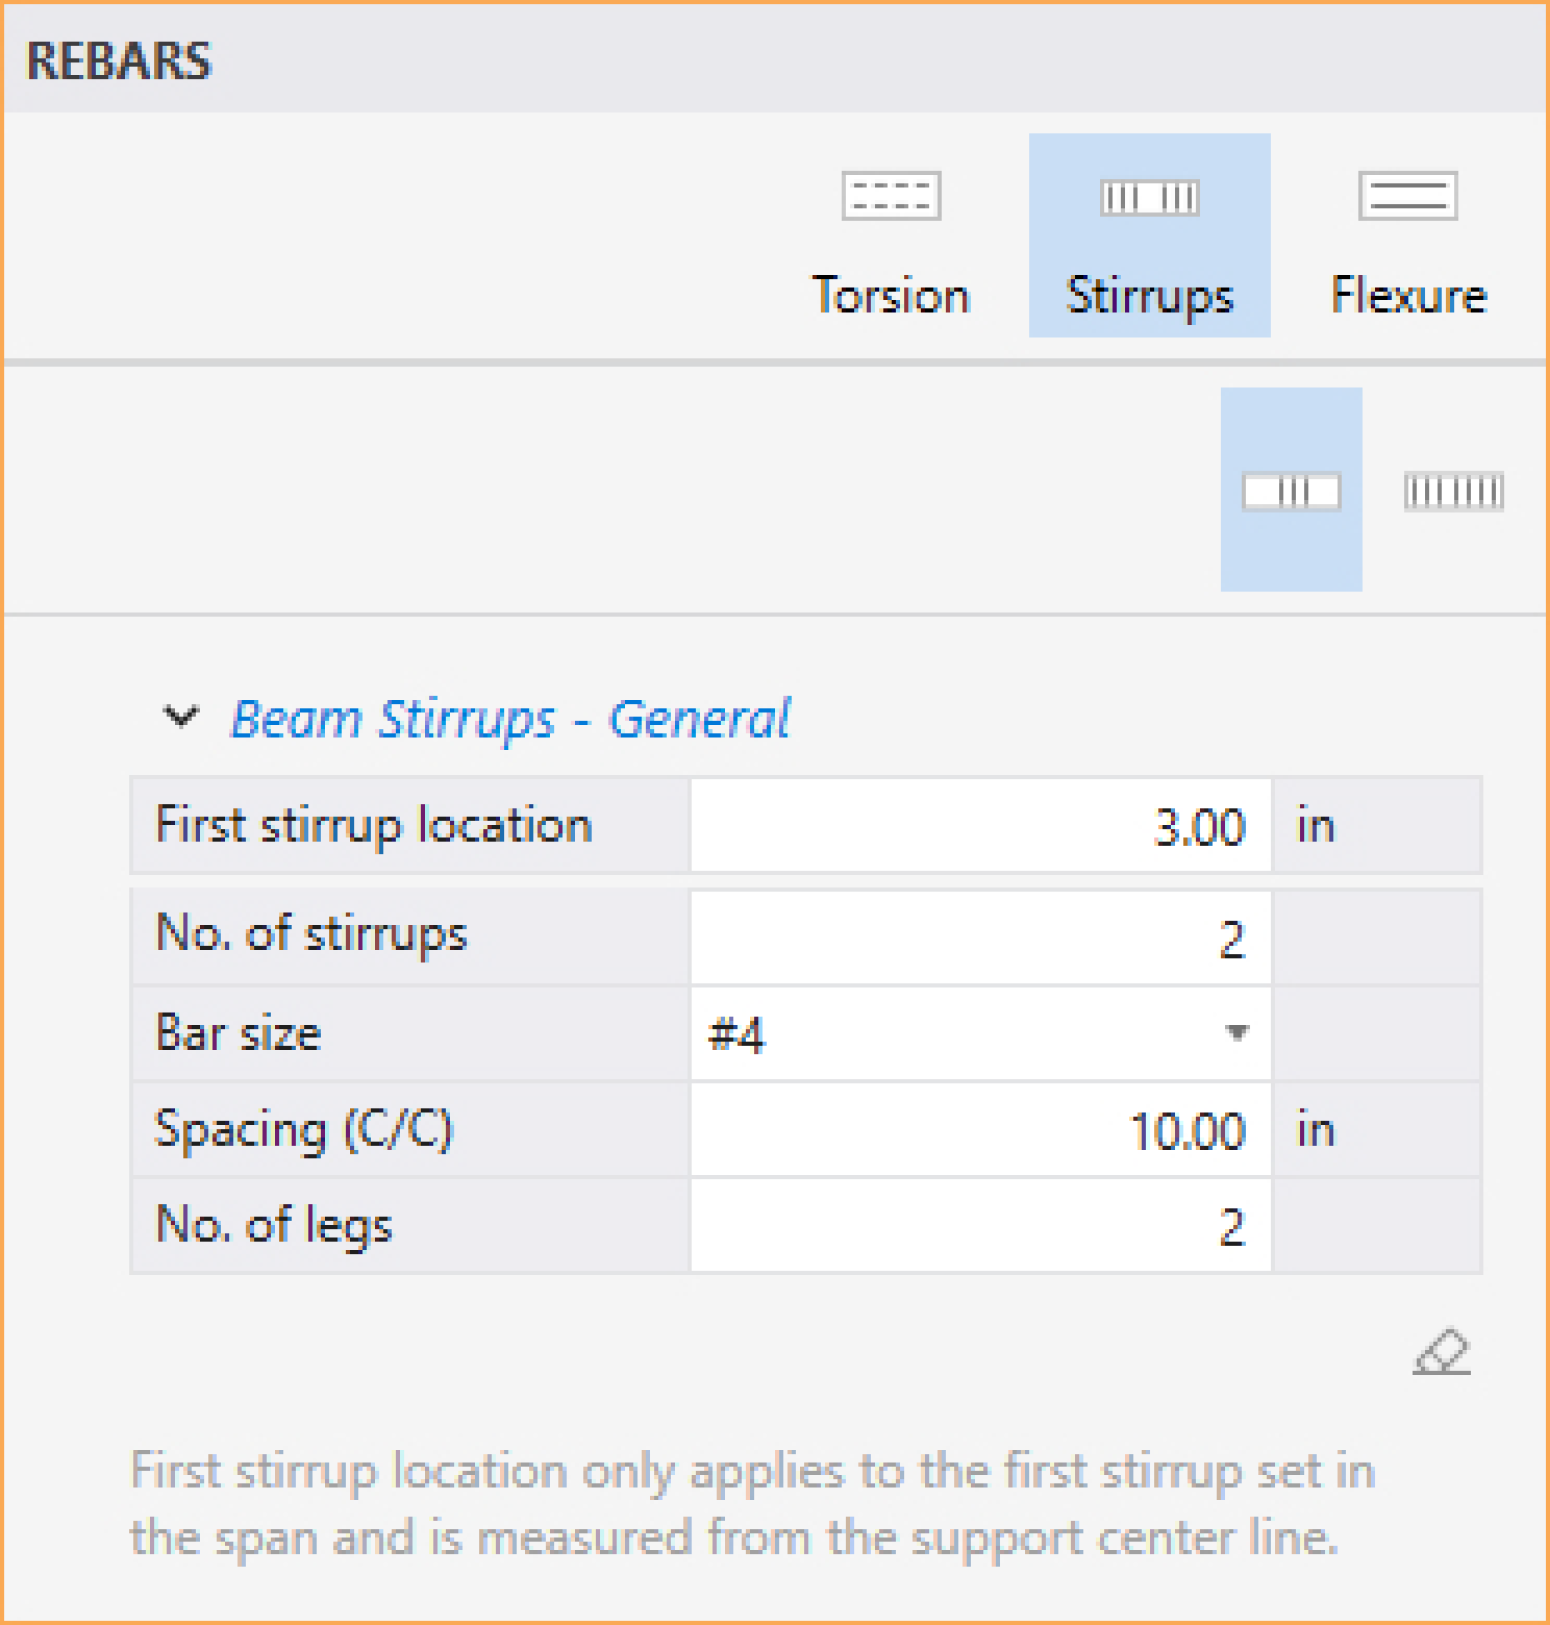
Task: Click the eraser clear icon
Action: (x=1441, y=1352)
